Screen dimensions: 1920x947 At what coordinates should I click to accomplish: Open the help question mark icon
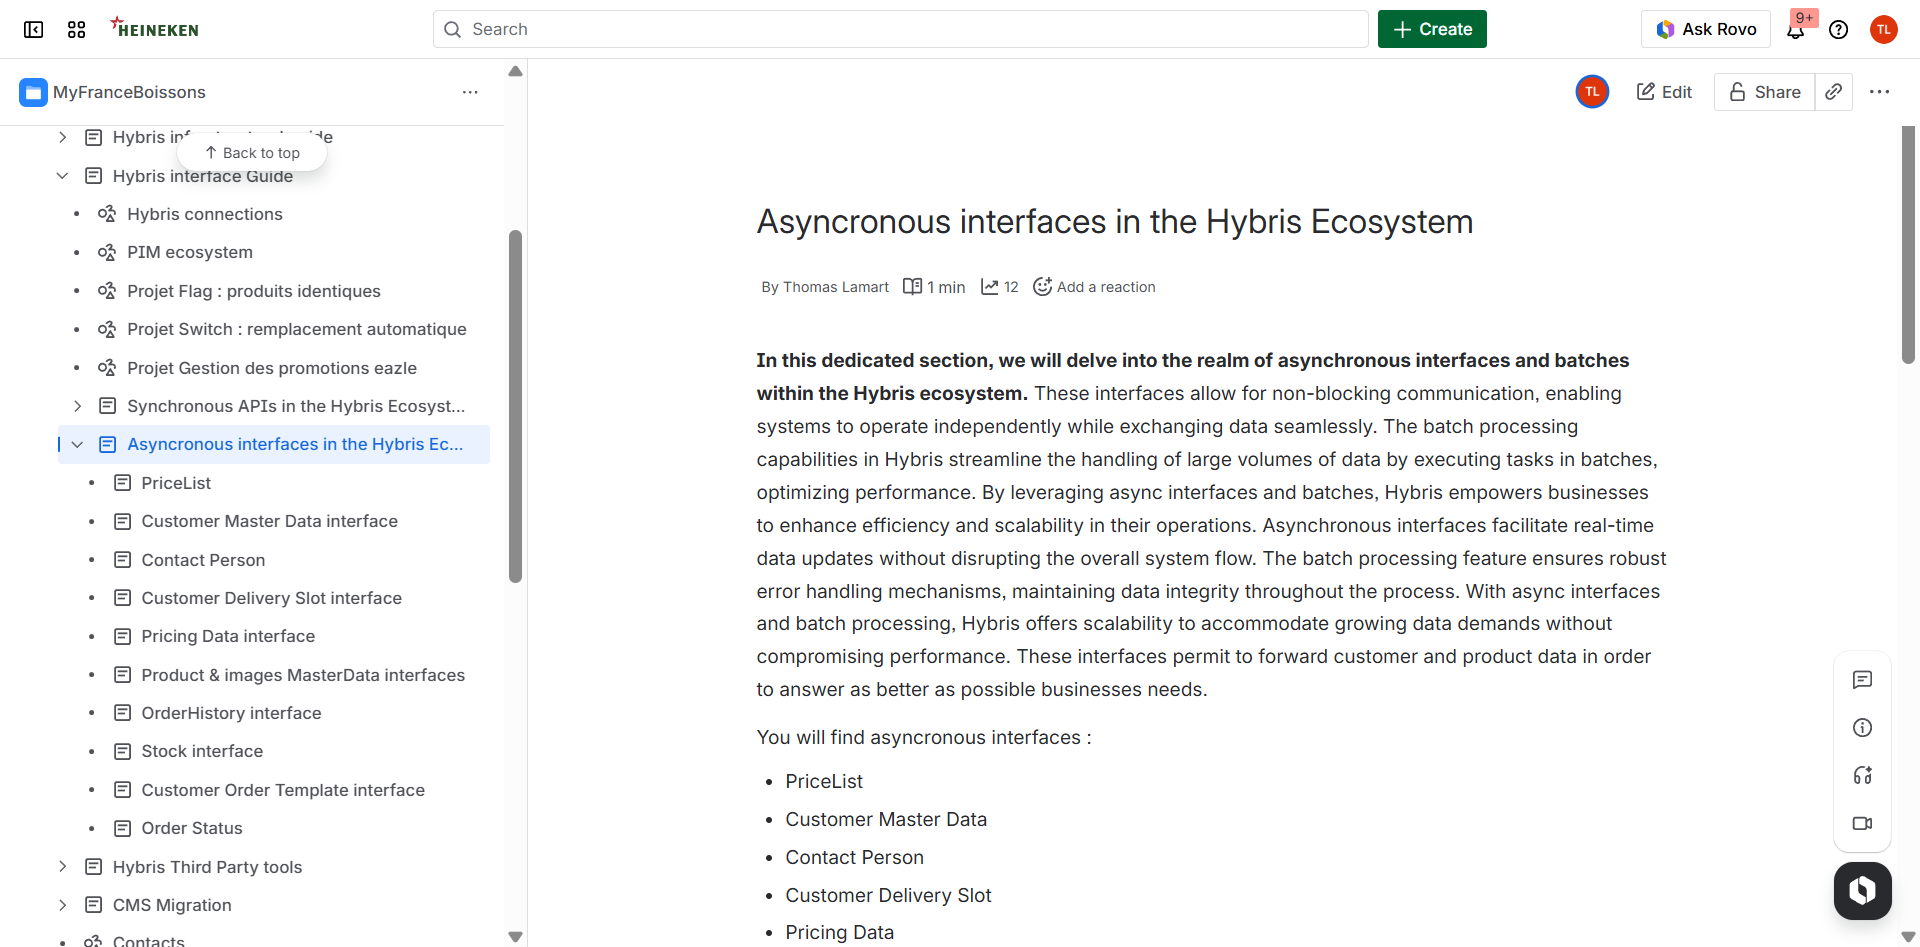(x=1839, y=29)
